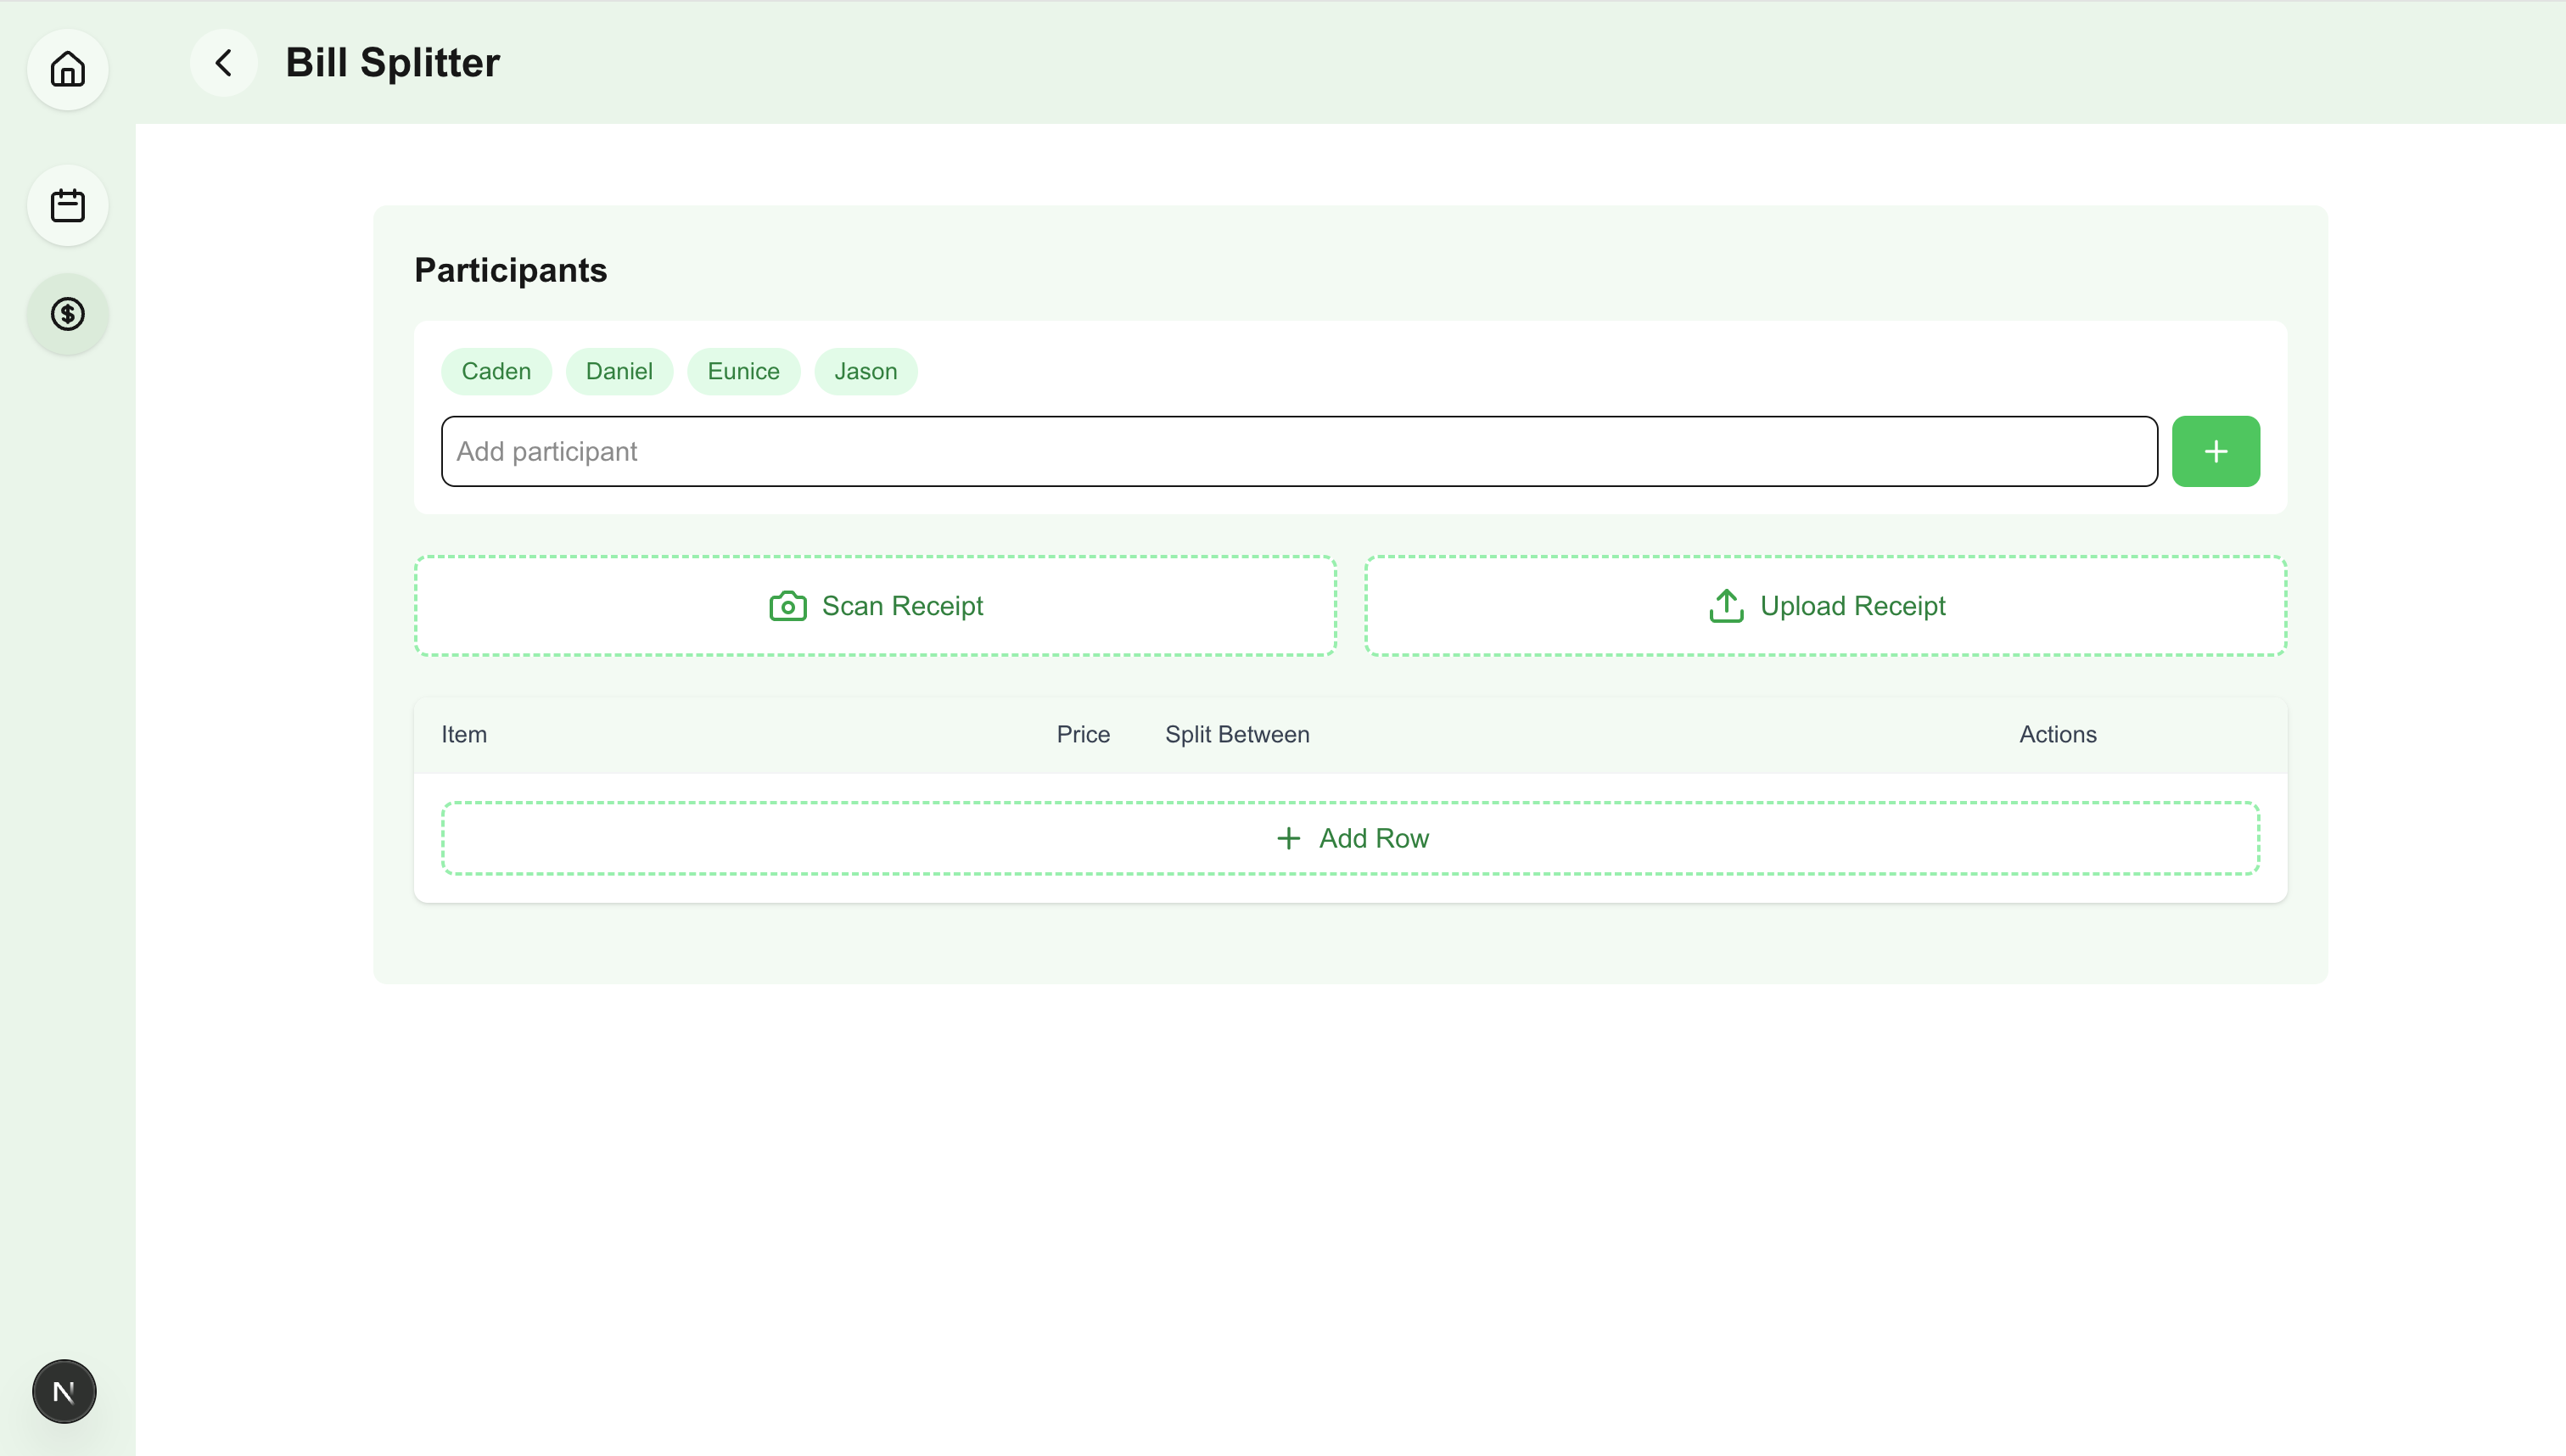Click the Item column header

coord(464,734)
